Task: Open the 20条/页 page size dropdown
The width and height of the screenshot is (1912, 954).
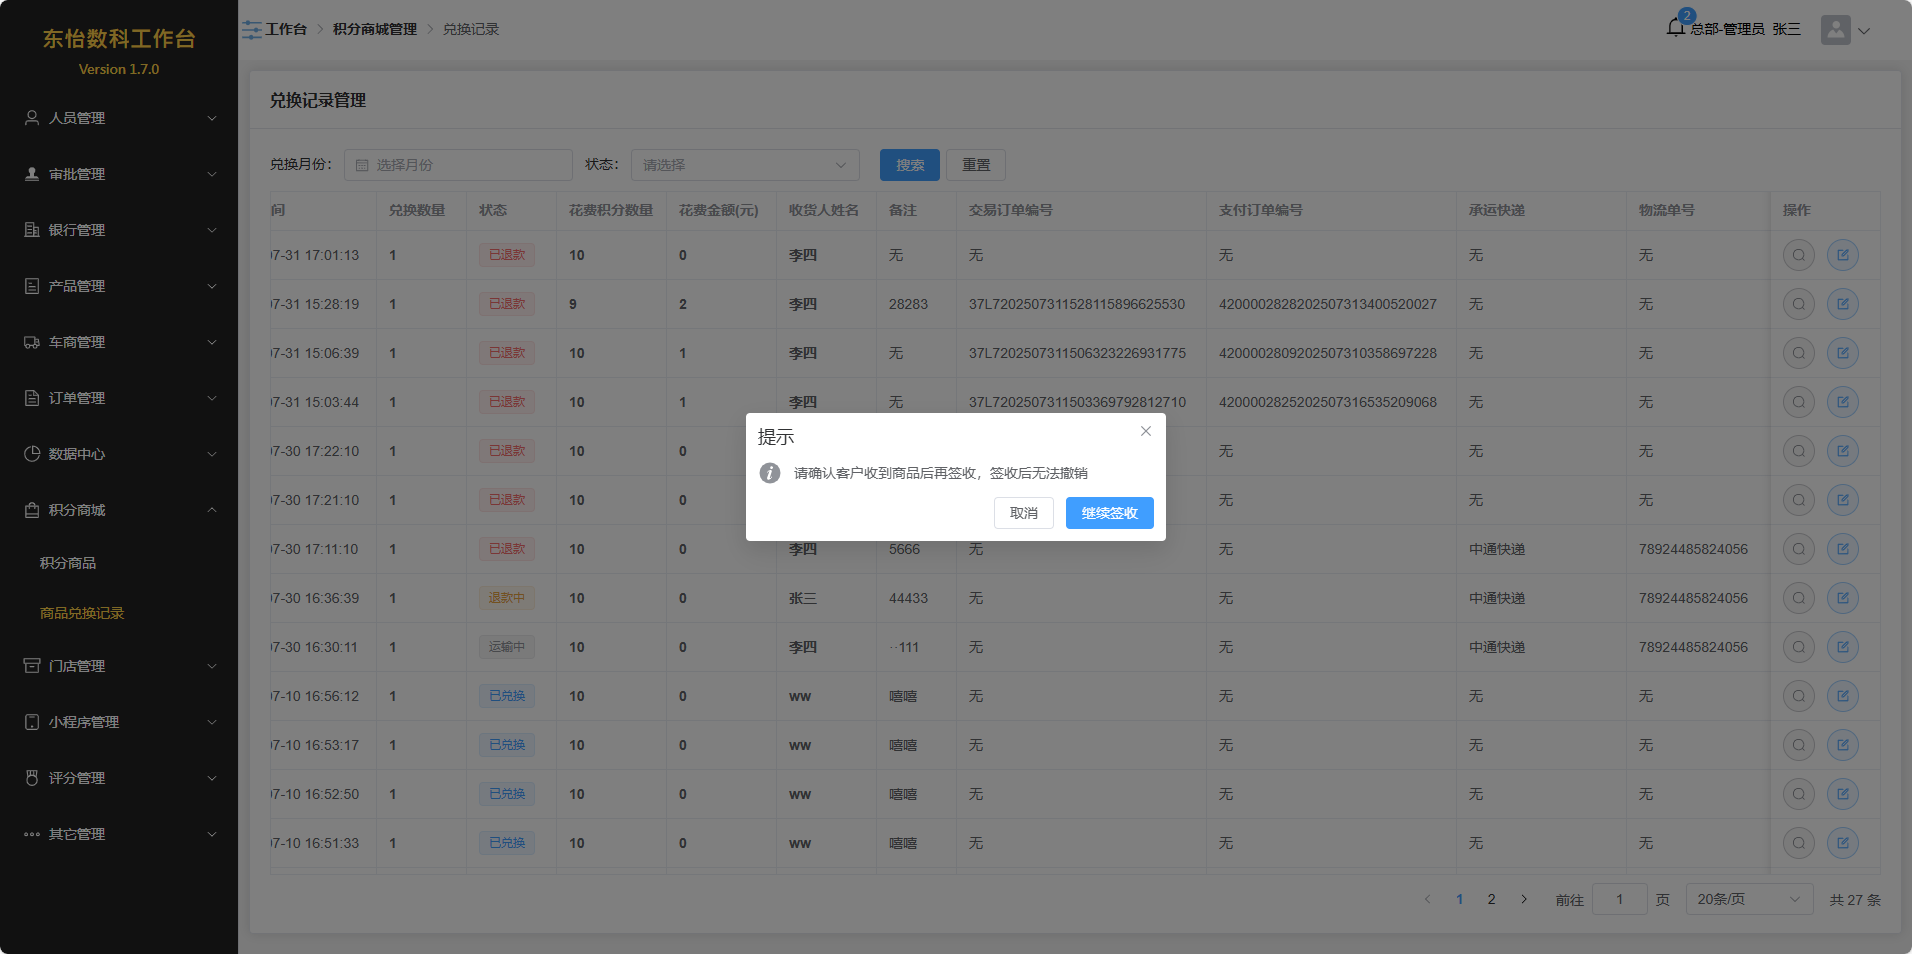Action: (x=1748, y=899)
